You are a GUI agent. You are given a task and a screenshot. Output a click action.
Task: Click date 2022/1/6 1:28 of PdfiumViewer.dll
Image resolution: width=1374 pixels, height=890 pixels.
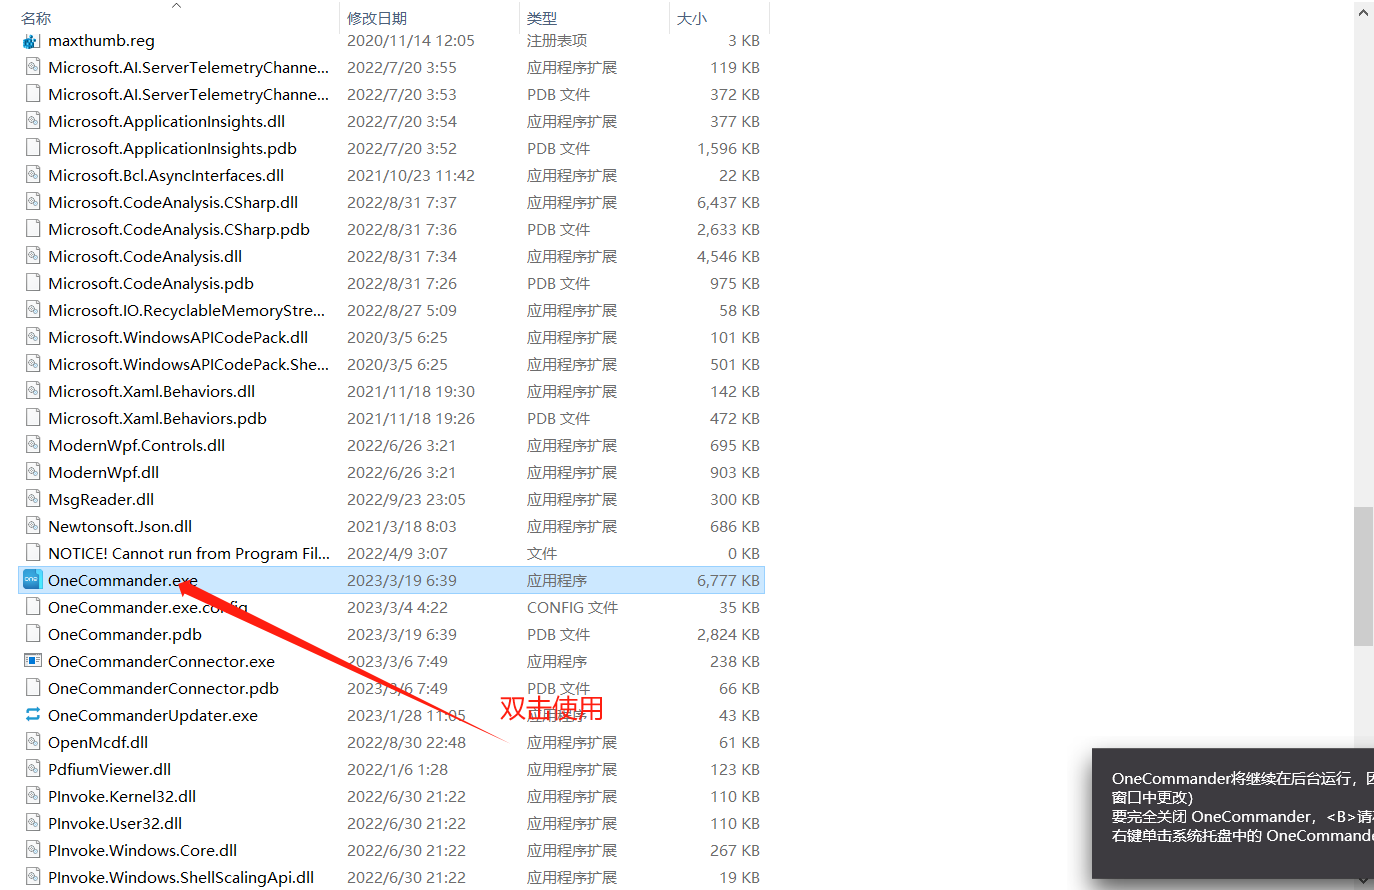coord(397,769)
